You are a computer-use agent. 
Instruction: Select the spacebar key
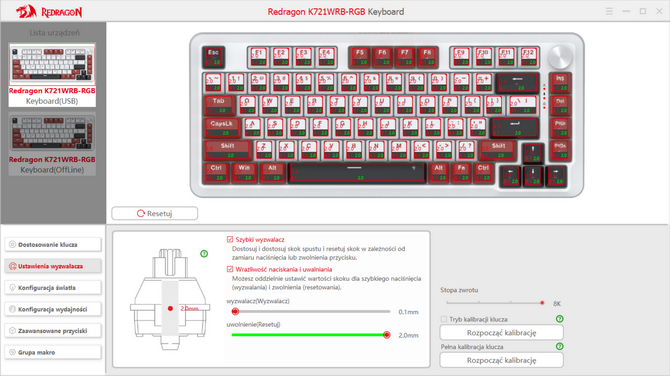357,173
